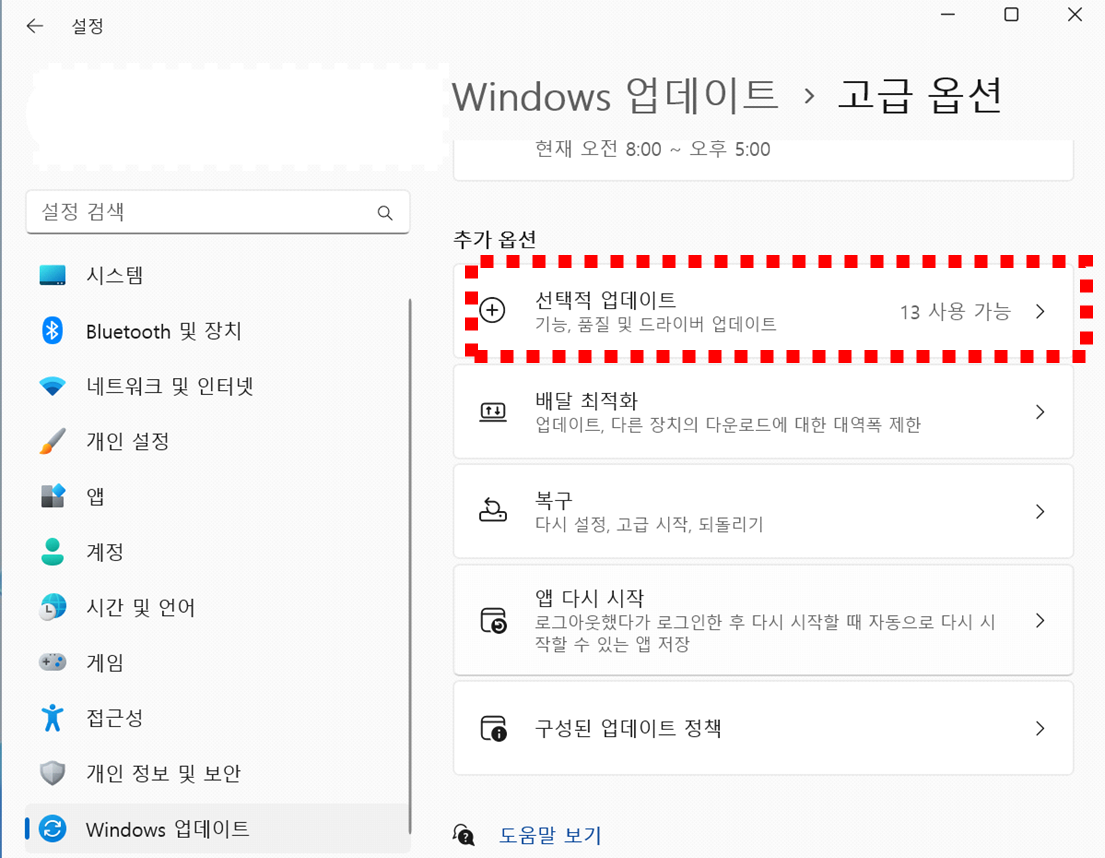Image resolution: width=1105 pixels, height=858 pixels.
Task: Click the 구성된 업데이트 정책 title
Action: (628, 728)
